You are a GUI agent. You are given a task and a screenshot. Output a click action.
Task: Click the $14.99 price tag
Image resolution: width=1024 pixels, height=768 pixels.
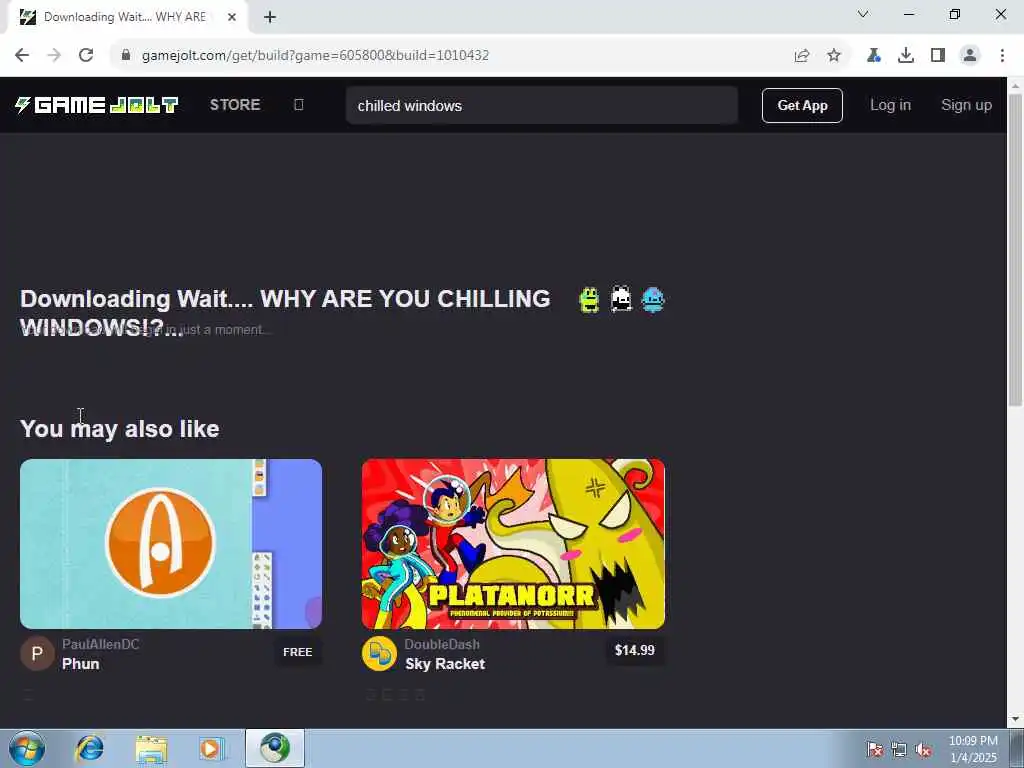635,650
